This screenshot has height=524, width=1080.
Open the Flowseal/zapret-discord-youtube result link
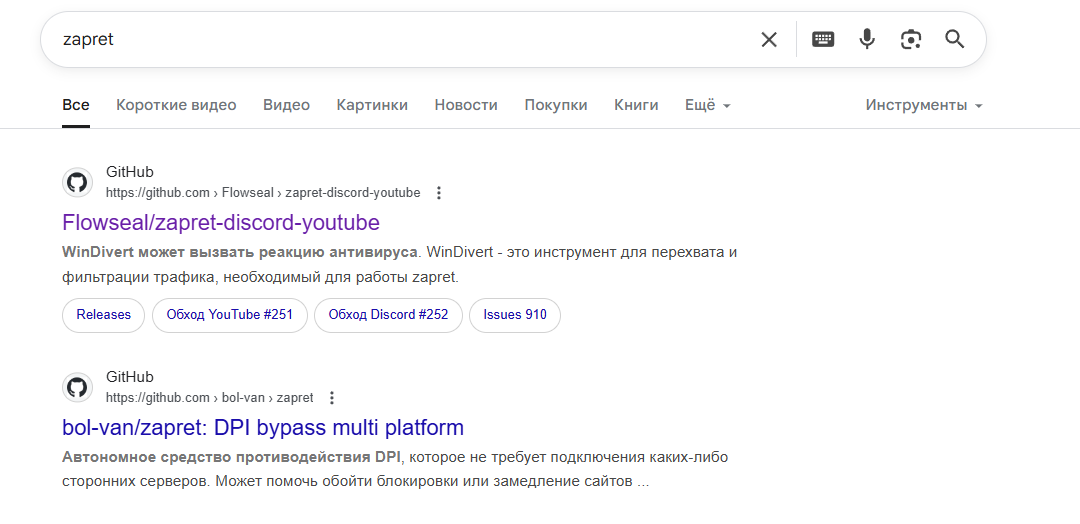pyautogui.click(x=220, y=222)
